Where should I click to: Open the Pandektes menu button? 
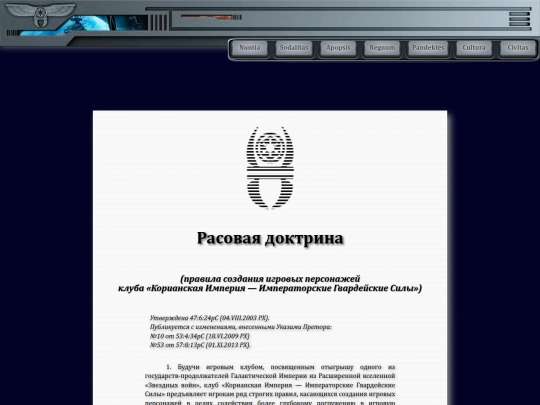pos(428,48)
